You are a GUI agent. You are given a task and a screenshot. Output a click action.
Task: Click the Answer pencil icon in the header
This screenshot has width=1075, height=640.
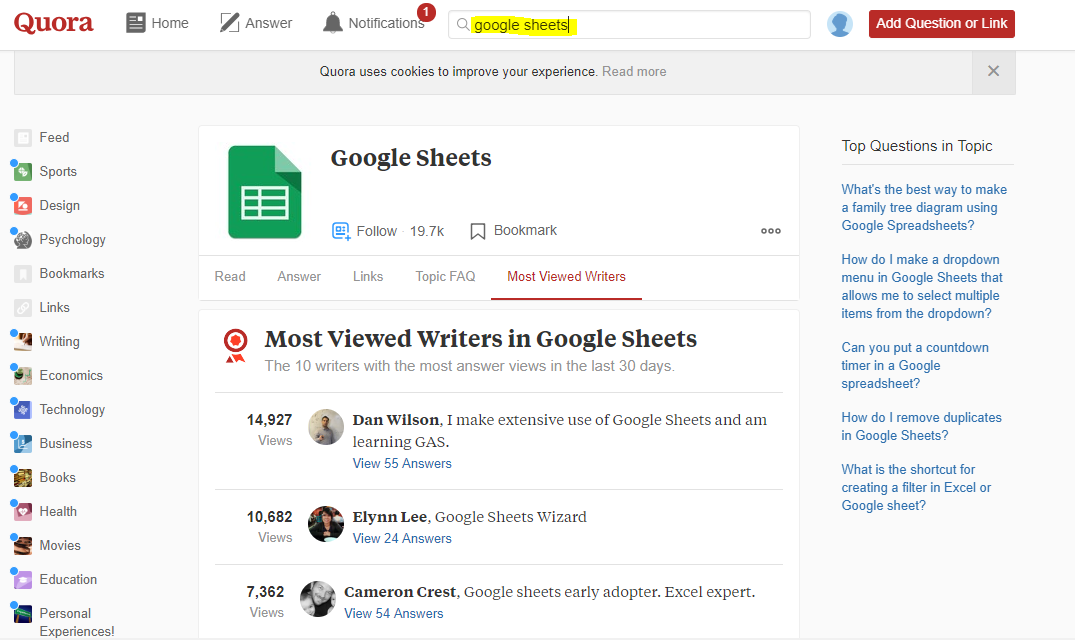[x=229, y=23]
